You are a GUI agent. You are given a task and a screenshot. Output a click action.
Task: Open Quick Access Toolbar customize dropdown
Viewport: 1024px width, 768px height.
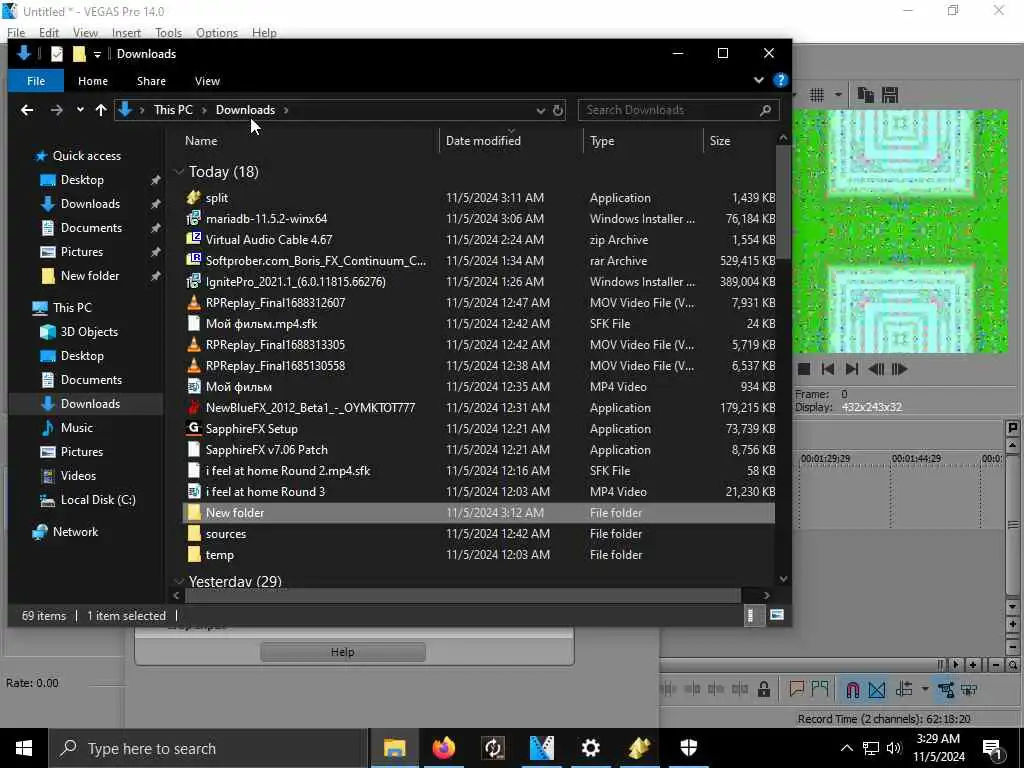[97, 54]
